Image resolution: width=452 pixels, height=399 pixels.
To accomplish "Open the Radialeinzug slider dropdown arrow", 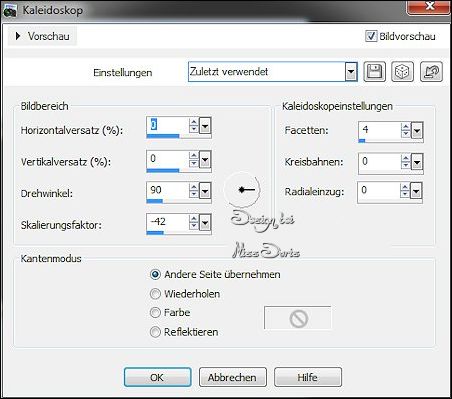I will tap(416, 192).
